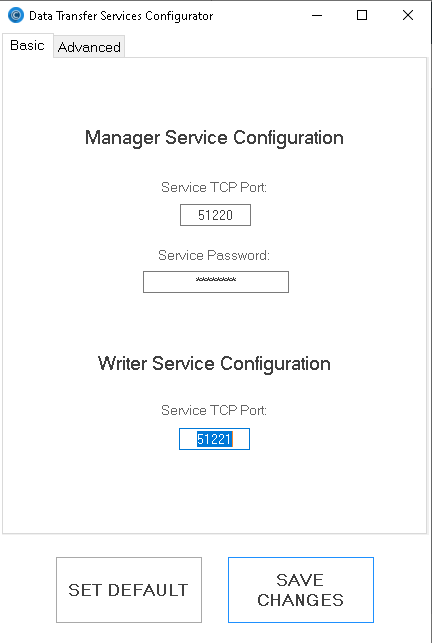Click the Manager Service TCP Port field showing 51220
Viewport: 432px width, 643px height.
215,215
